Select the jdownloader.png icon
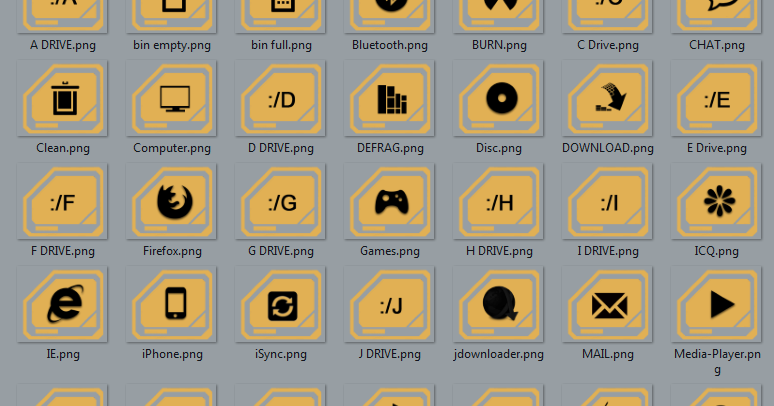 click(499, 304)
